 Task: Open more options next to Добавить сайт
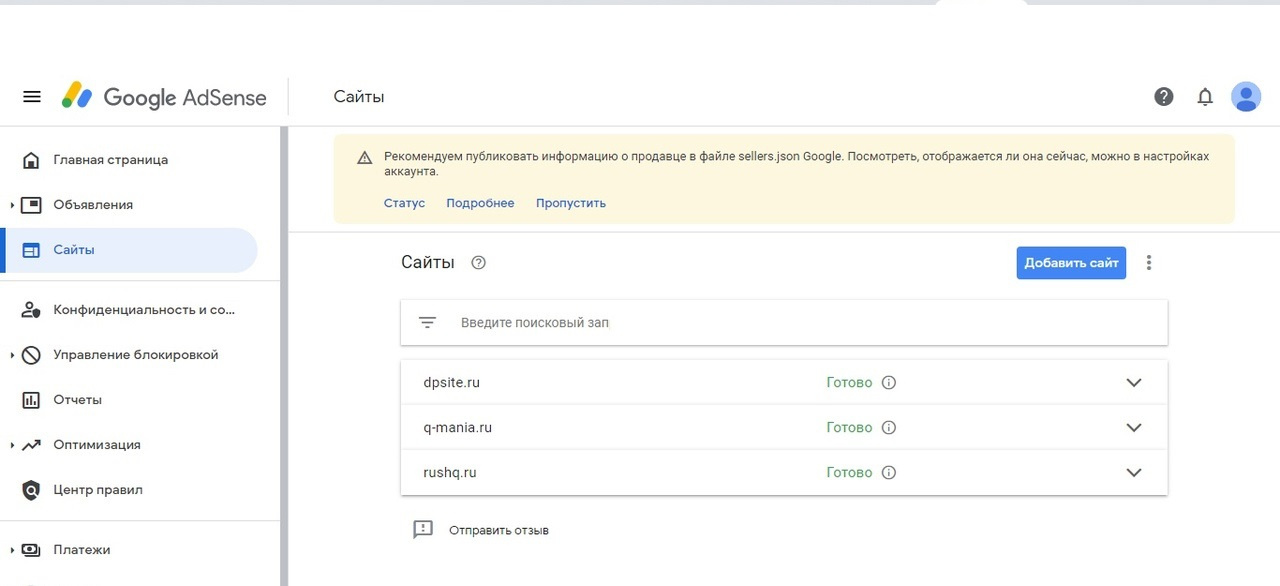(x=1149, y=263)
